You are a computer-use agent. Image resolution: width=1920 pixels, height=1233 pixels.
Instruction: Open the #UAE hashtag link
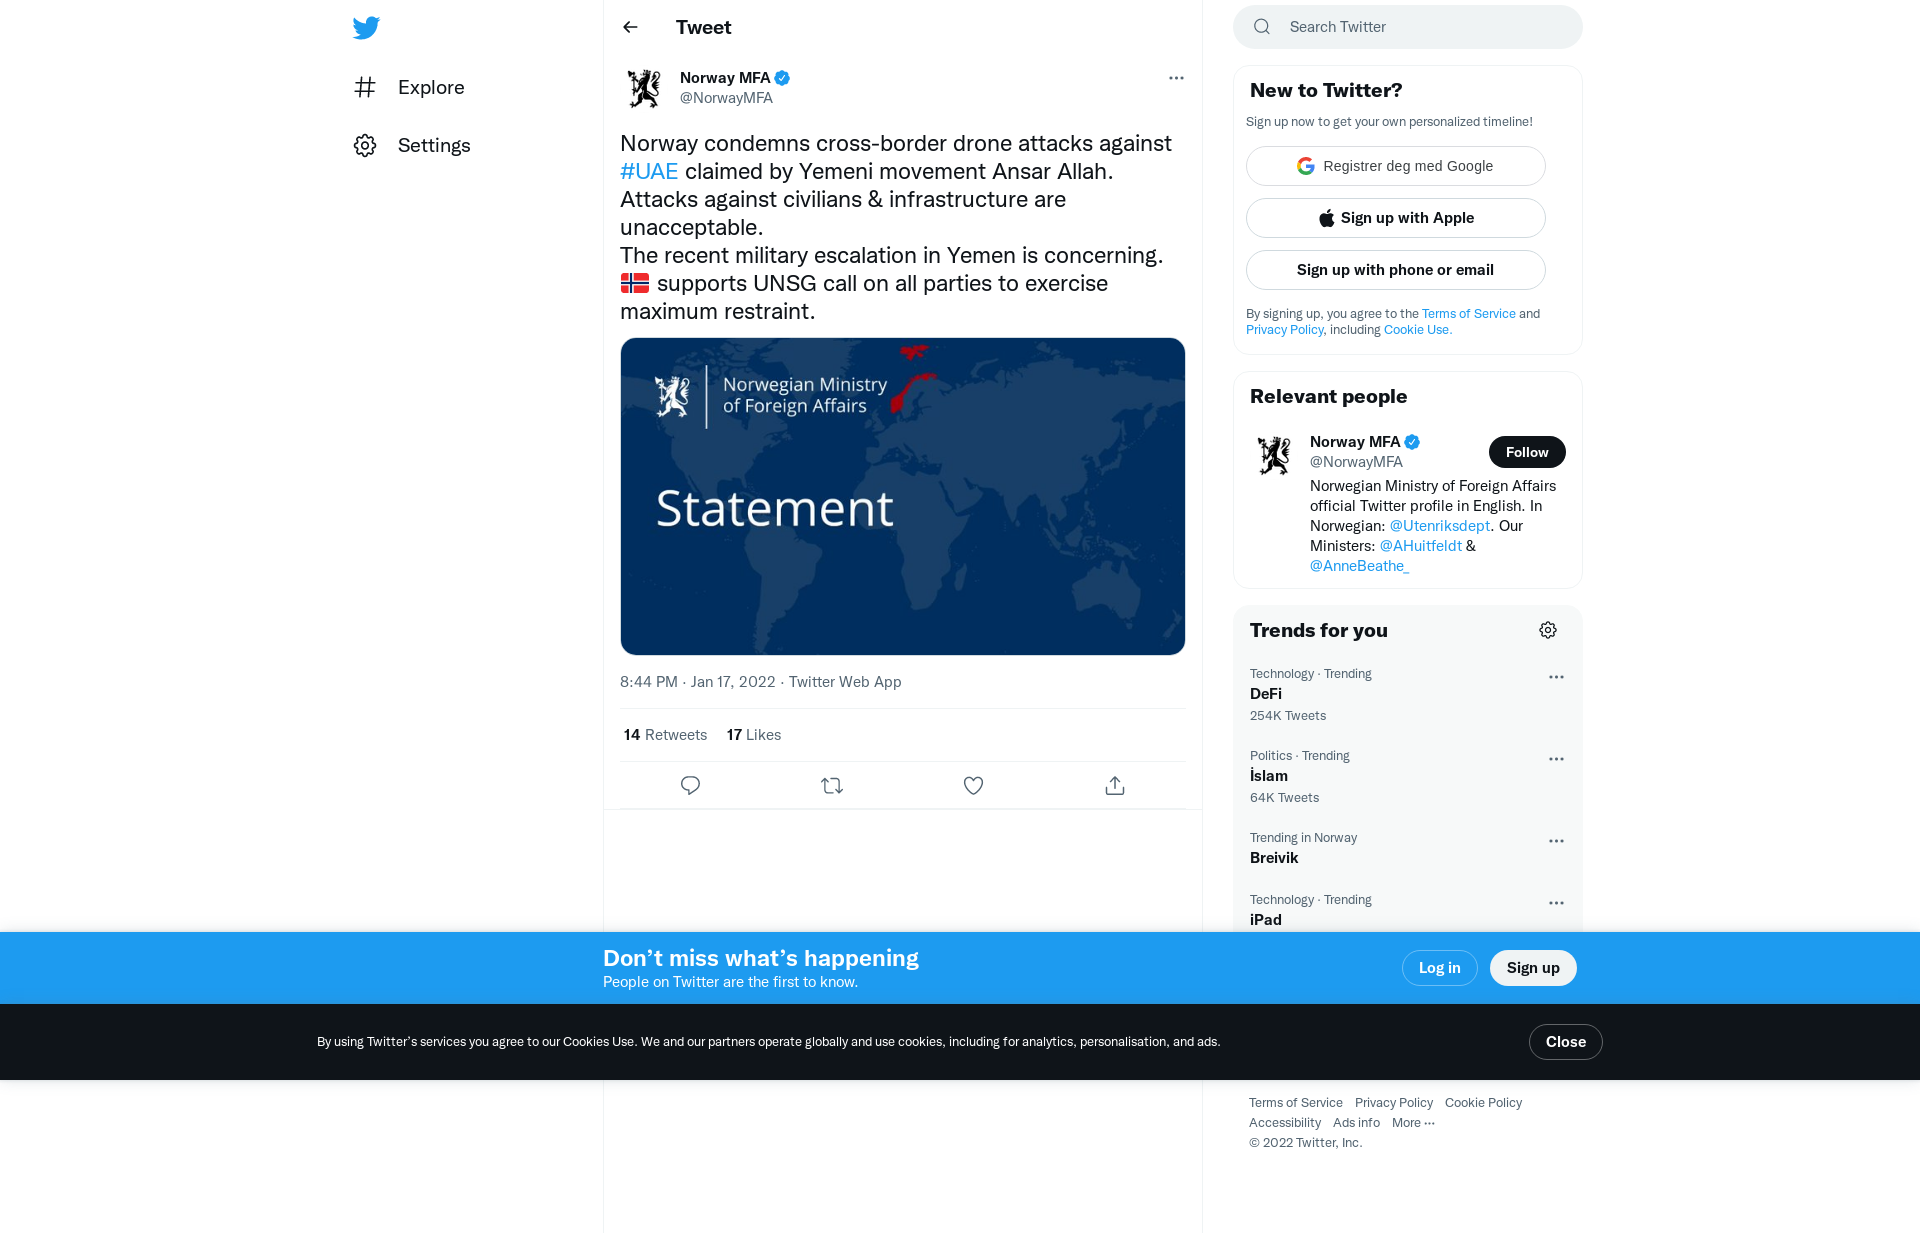tap(649, 171)
